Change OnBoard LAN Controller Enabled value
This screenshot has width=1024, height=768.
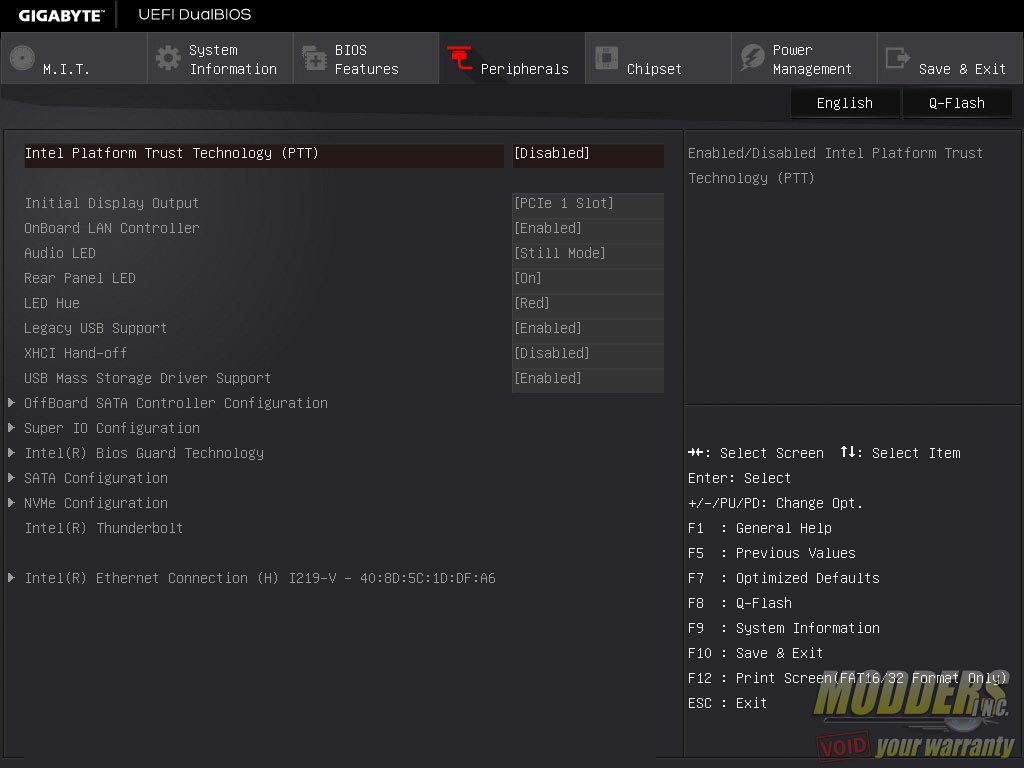point(588,229)
